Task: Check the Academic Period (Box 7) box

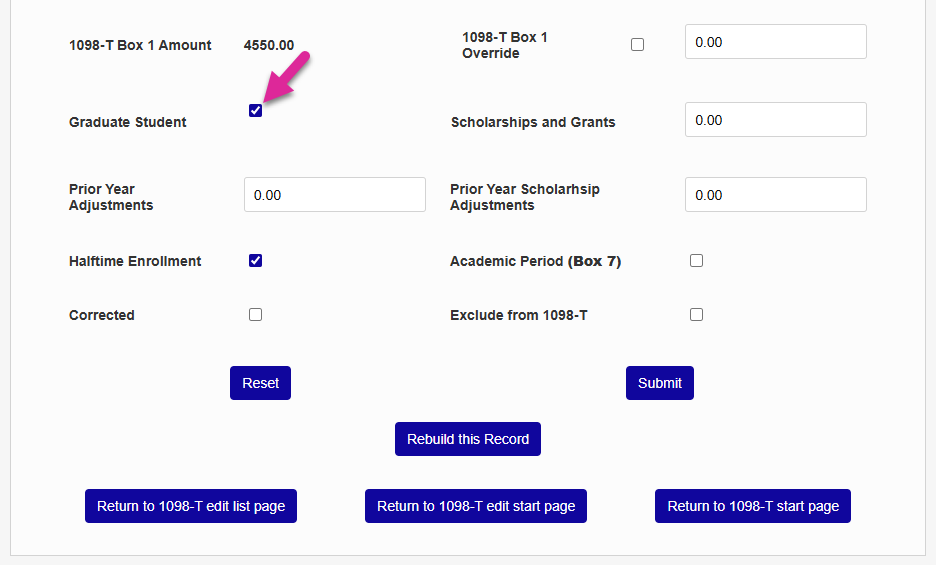Action: 697,261
